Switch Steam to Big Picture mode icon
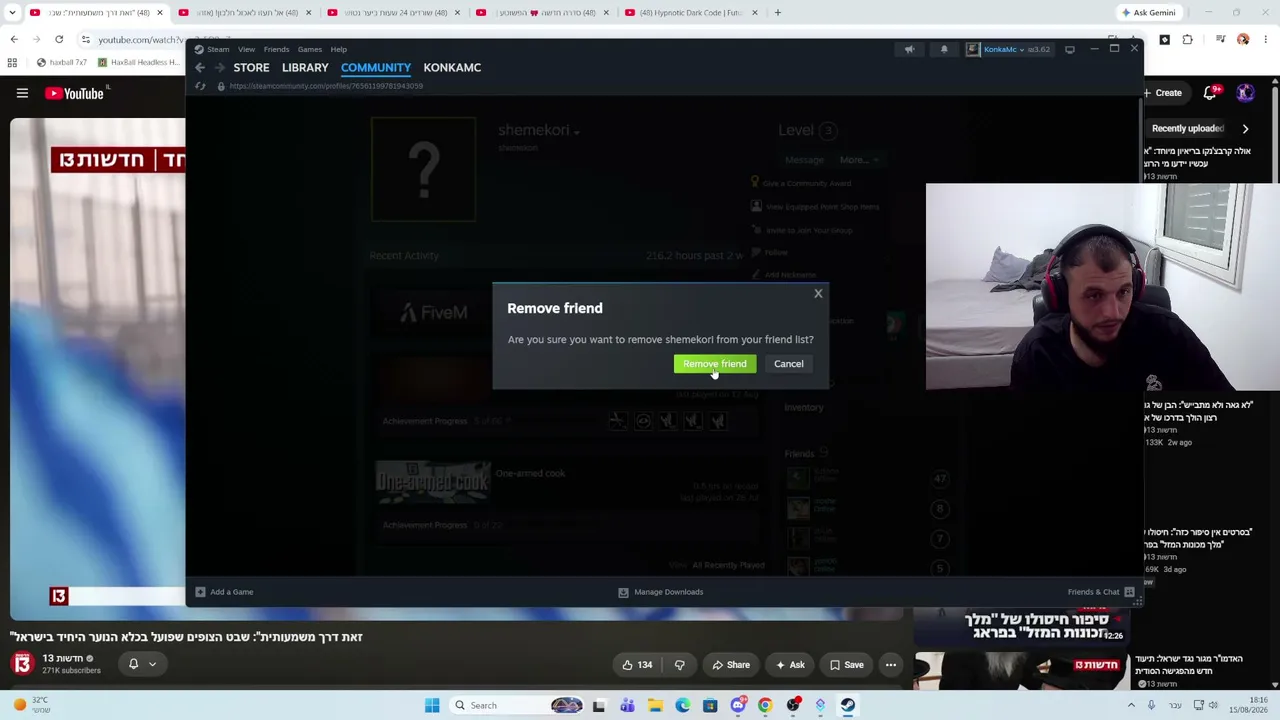Viewport: 1280px width, 720px height. [x=1070, y=49]
